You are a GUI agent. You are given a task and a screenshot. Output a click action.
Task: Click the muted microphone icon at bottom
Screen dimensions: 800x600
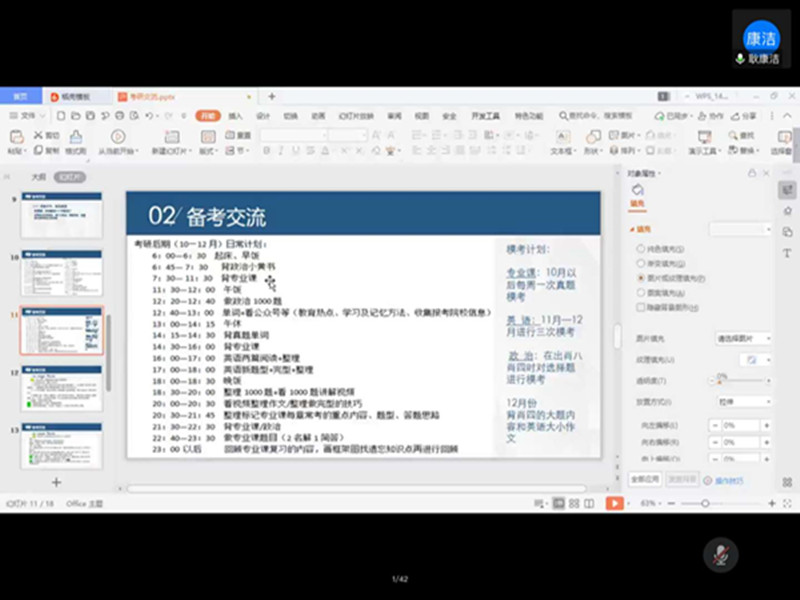tap(718, 553)
